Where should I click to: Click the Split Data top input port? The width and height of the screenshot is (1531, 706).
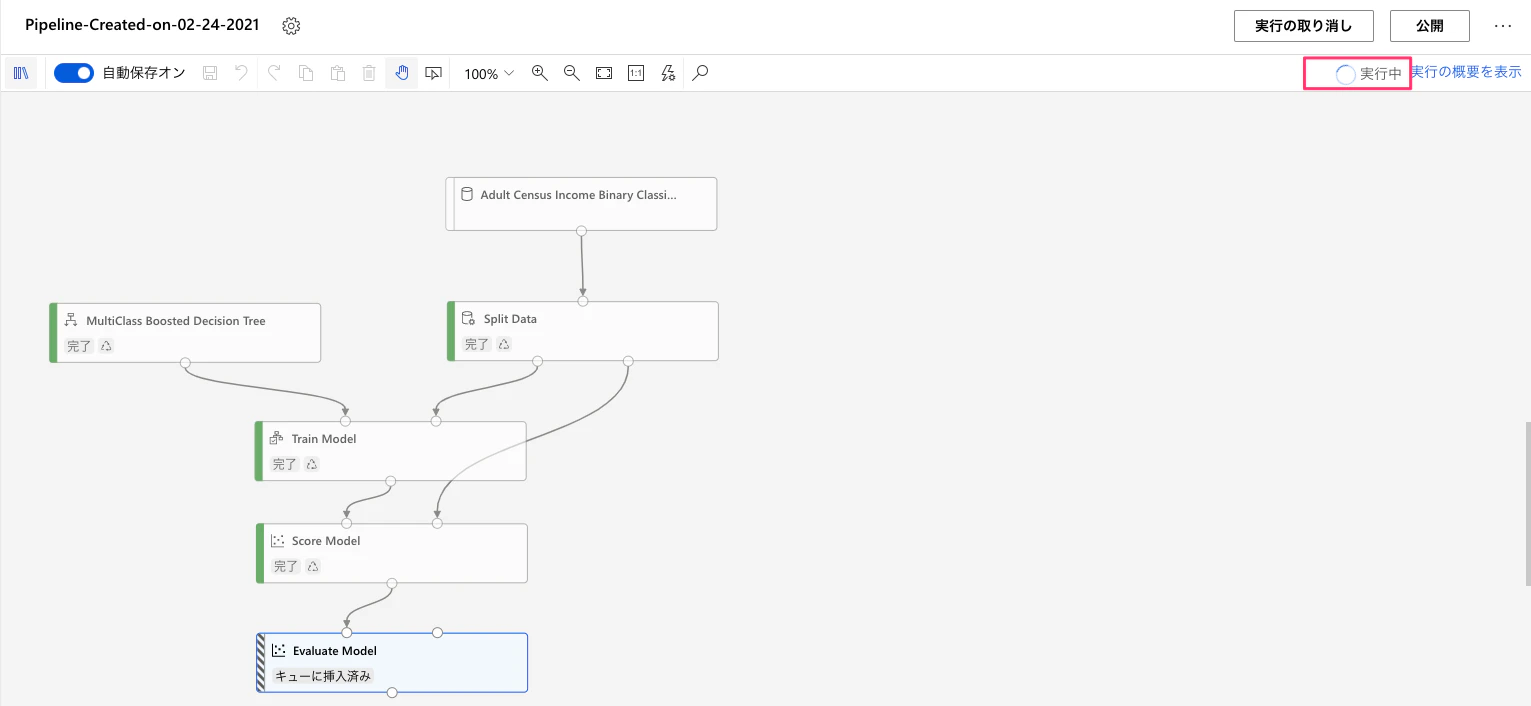click(583, 301)
